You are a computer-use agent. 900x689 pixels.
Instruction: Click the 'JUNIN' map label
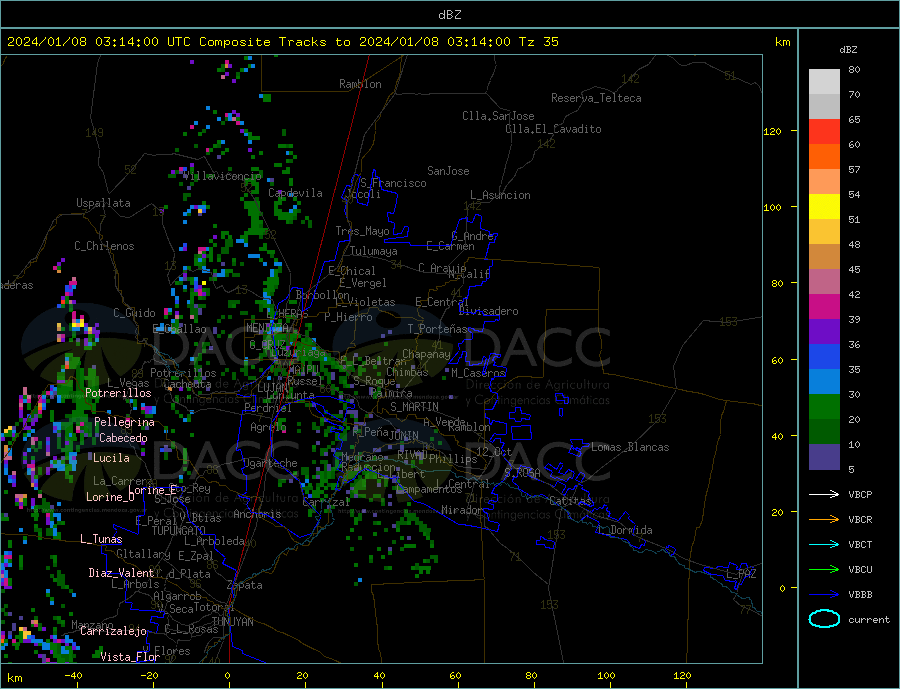tap(404, 436)
